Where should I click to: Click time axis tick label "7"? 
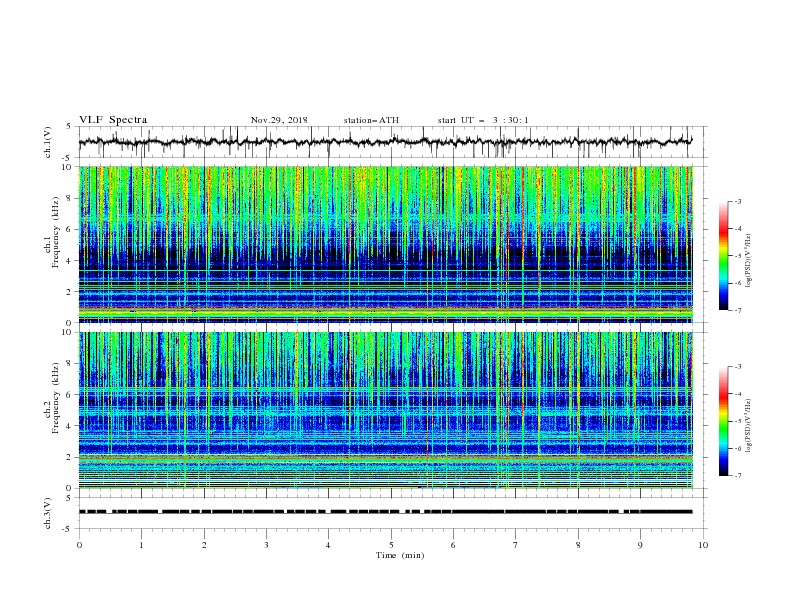click(x=516, y=545)
